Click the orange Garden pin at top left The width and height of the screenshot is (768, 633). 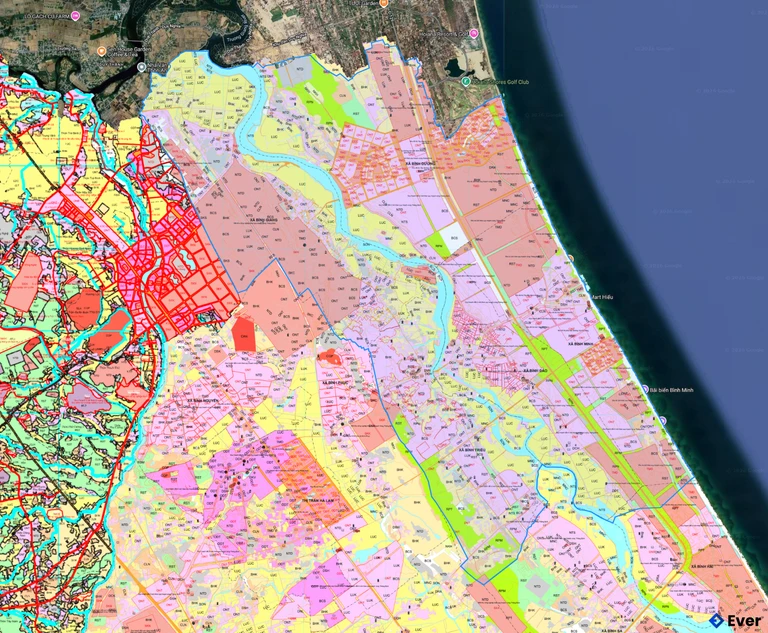pos(102,50)
